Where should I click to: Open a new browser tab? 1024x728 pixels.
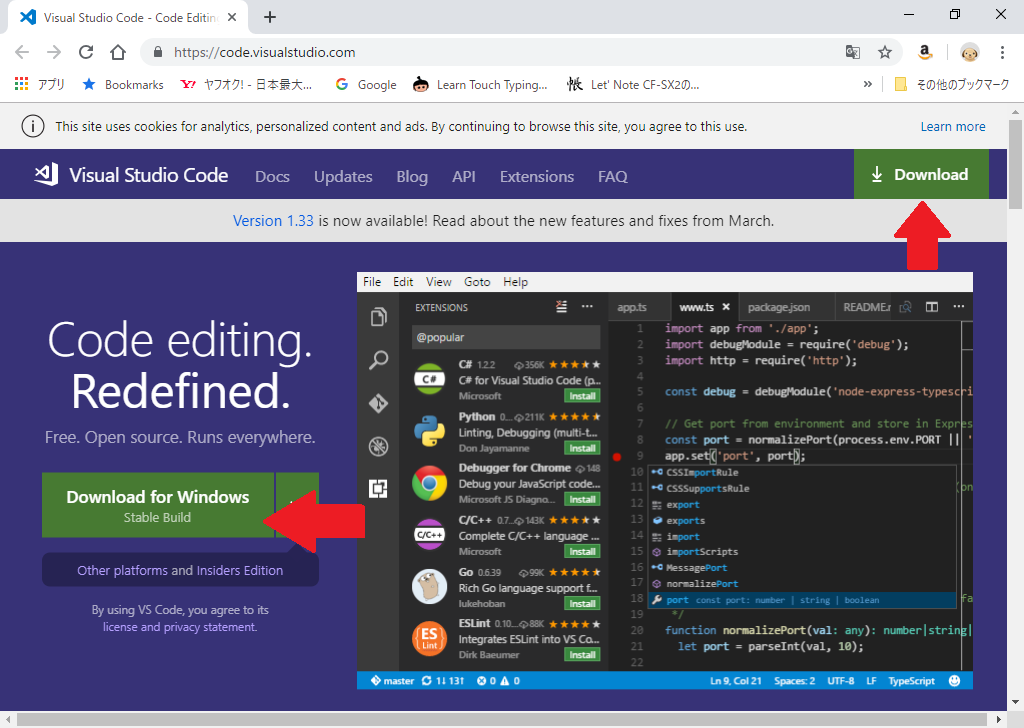coord(270,18)
